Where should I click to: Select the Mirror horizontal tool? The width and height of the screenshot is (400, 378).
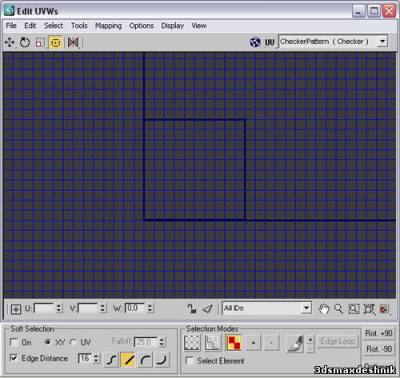coord(73,42)
